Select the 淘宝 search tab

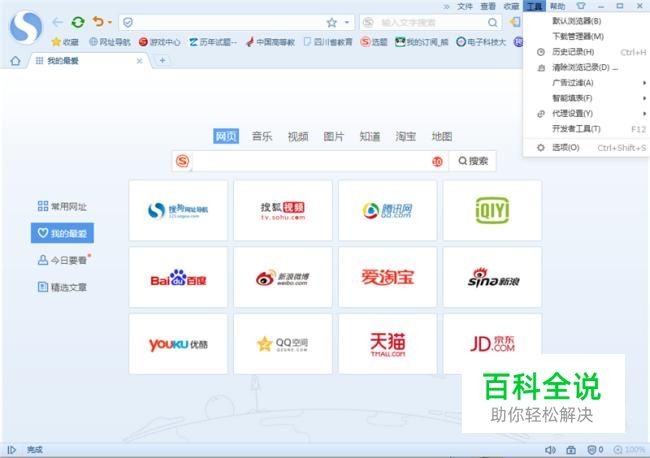point(406,136)
